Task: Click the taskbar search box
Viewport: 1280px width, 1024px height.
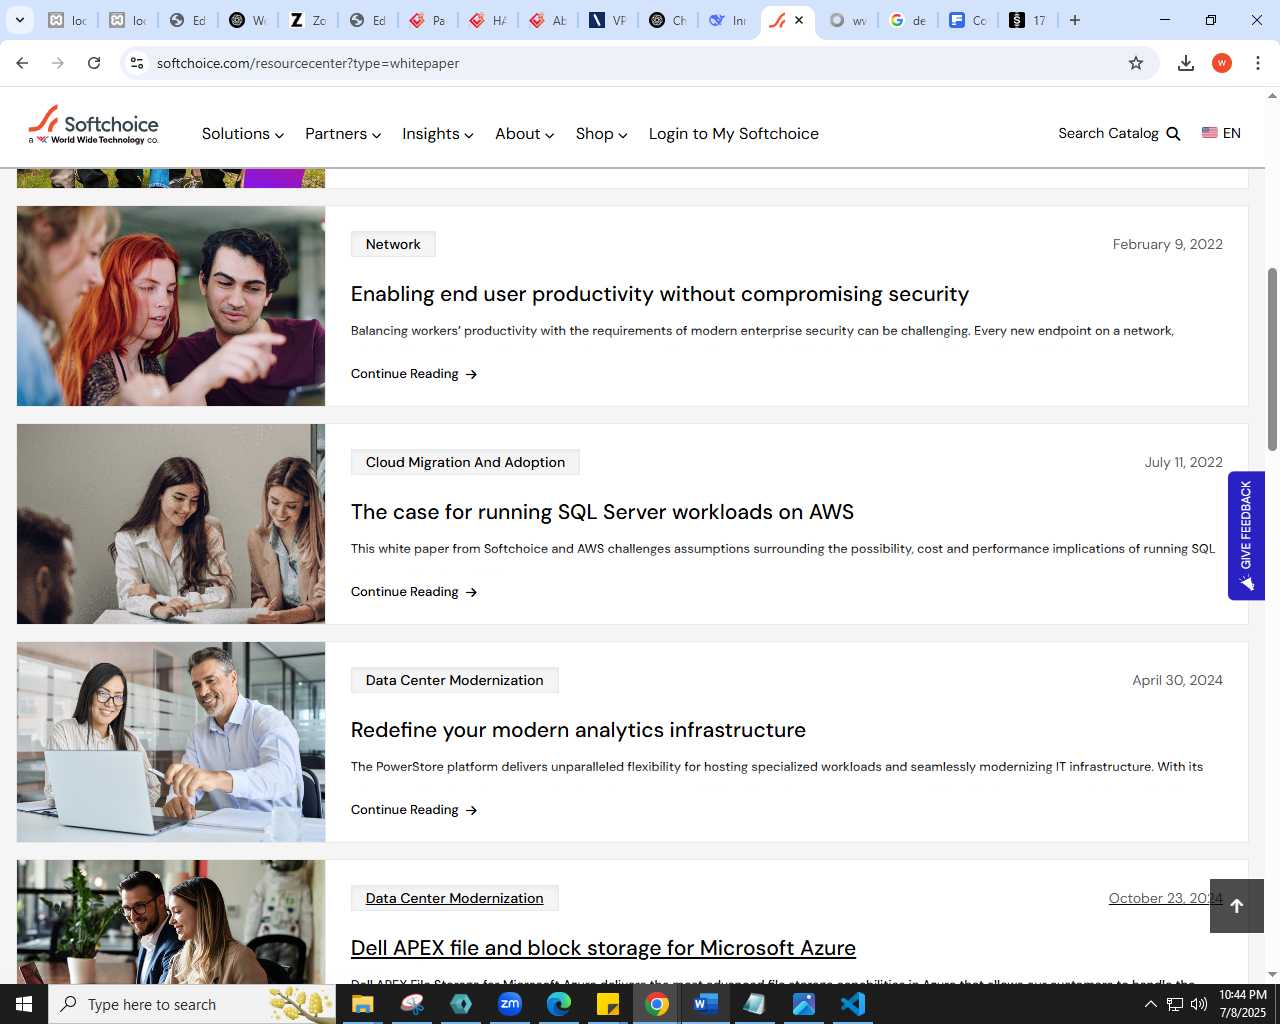Action: [192, 1004]
